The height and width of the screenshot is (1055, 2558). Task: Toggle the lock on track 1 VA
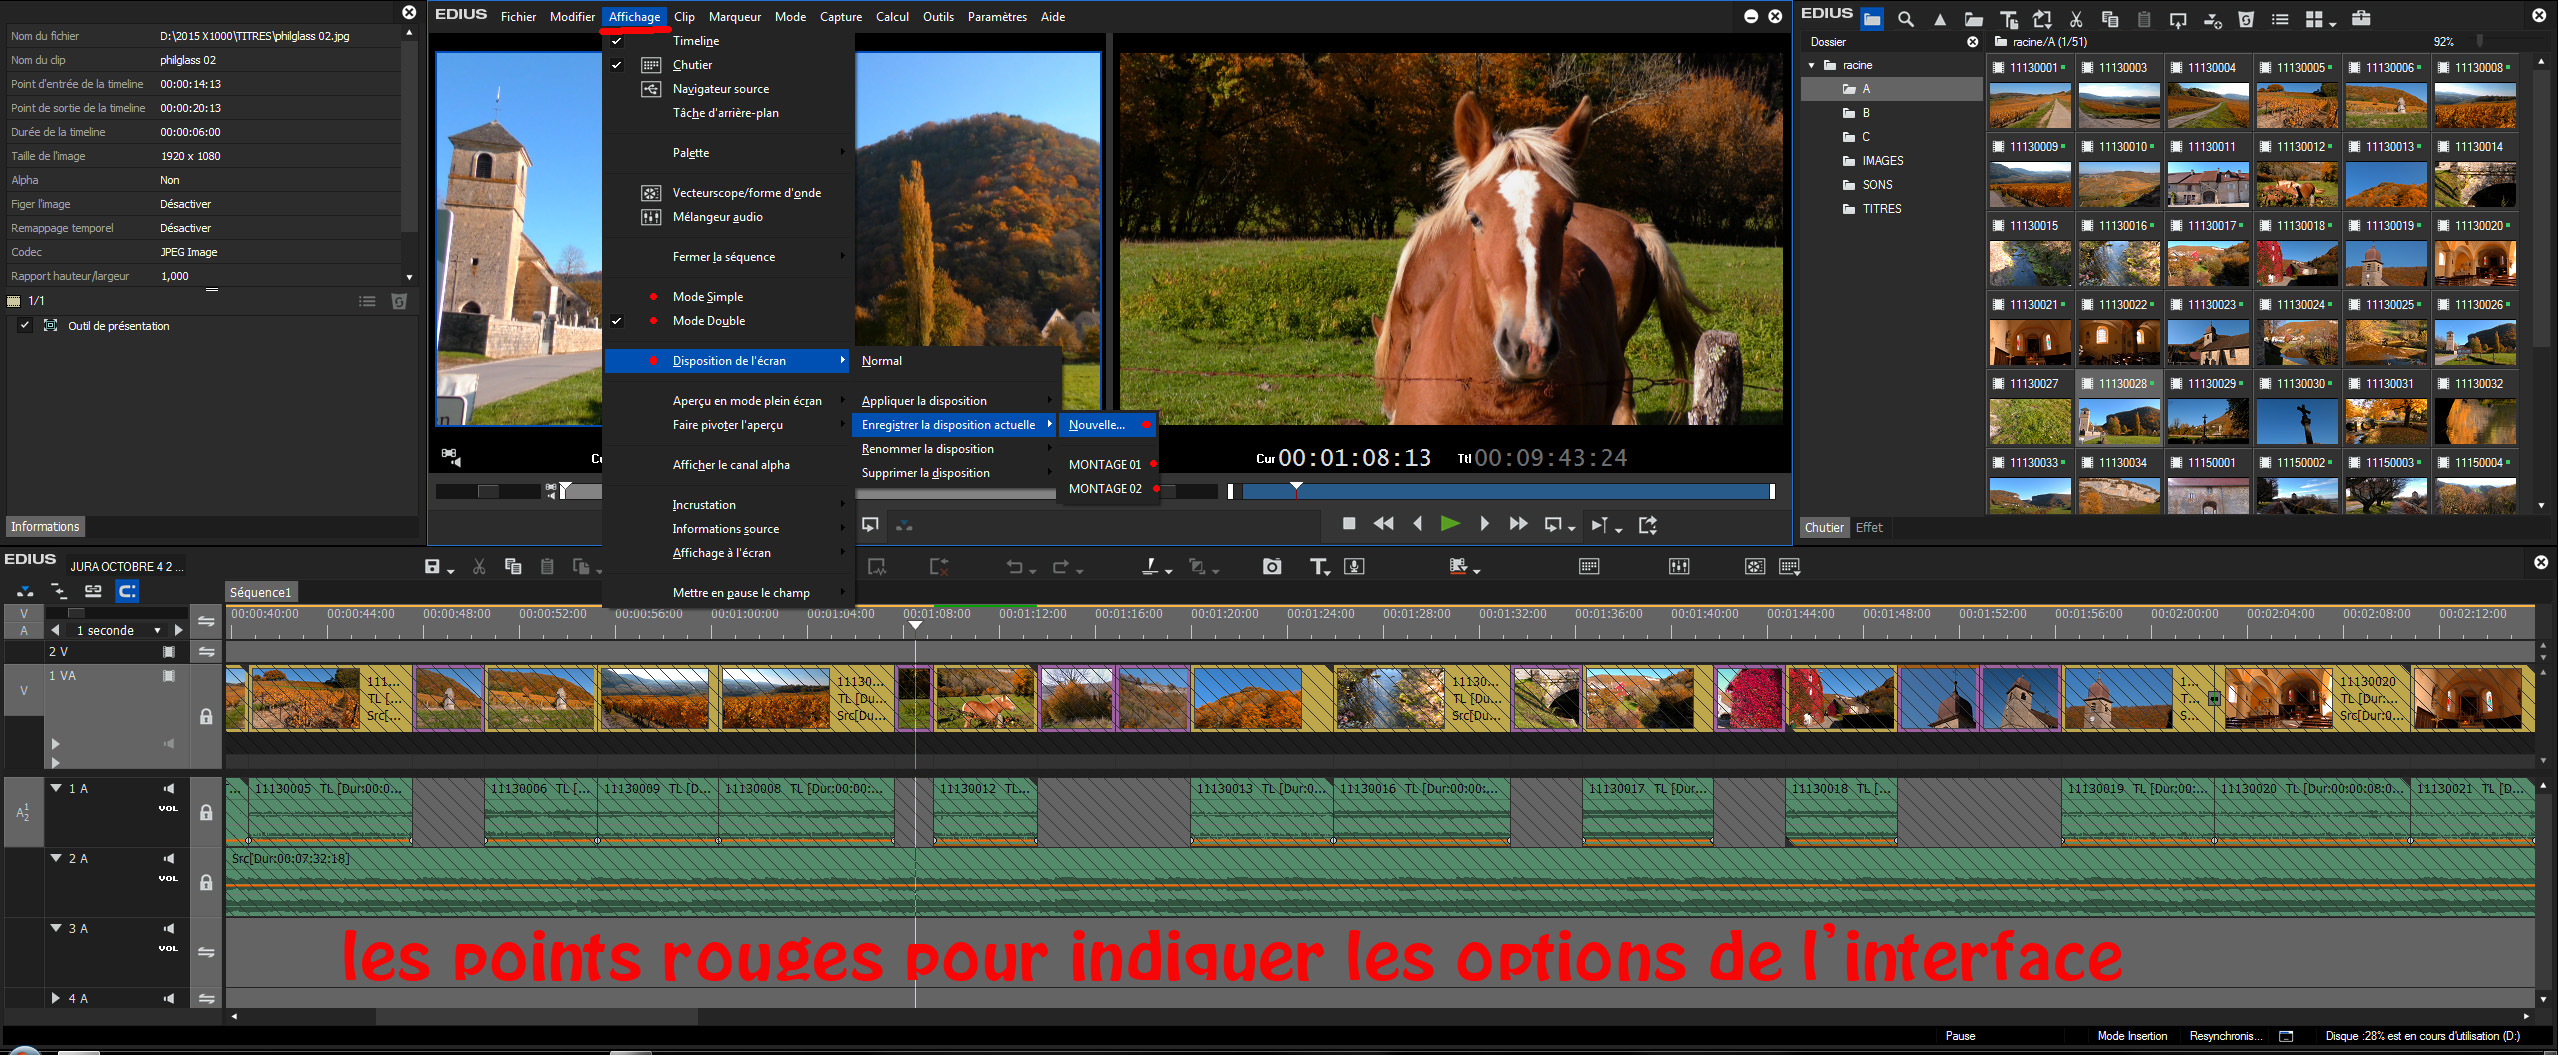click(x=206, y=716)
